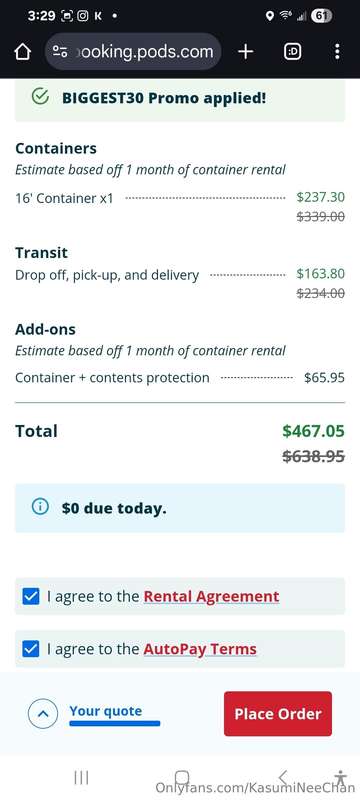The width and height of the screenshot is (360, 800).
Task: Open the AutoPay Terms link
Action: (x=200, y=649)
